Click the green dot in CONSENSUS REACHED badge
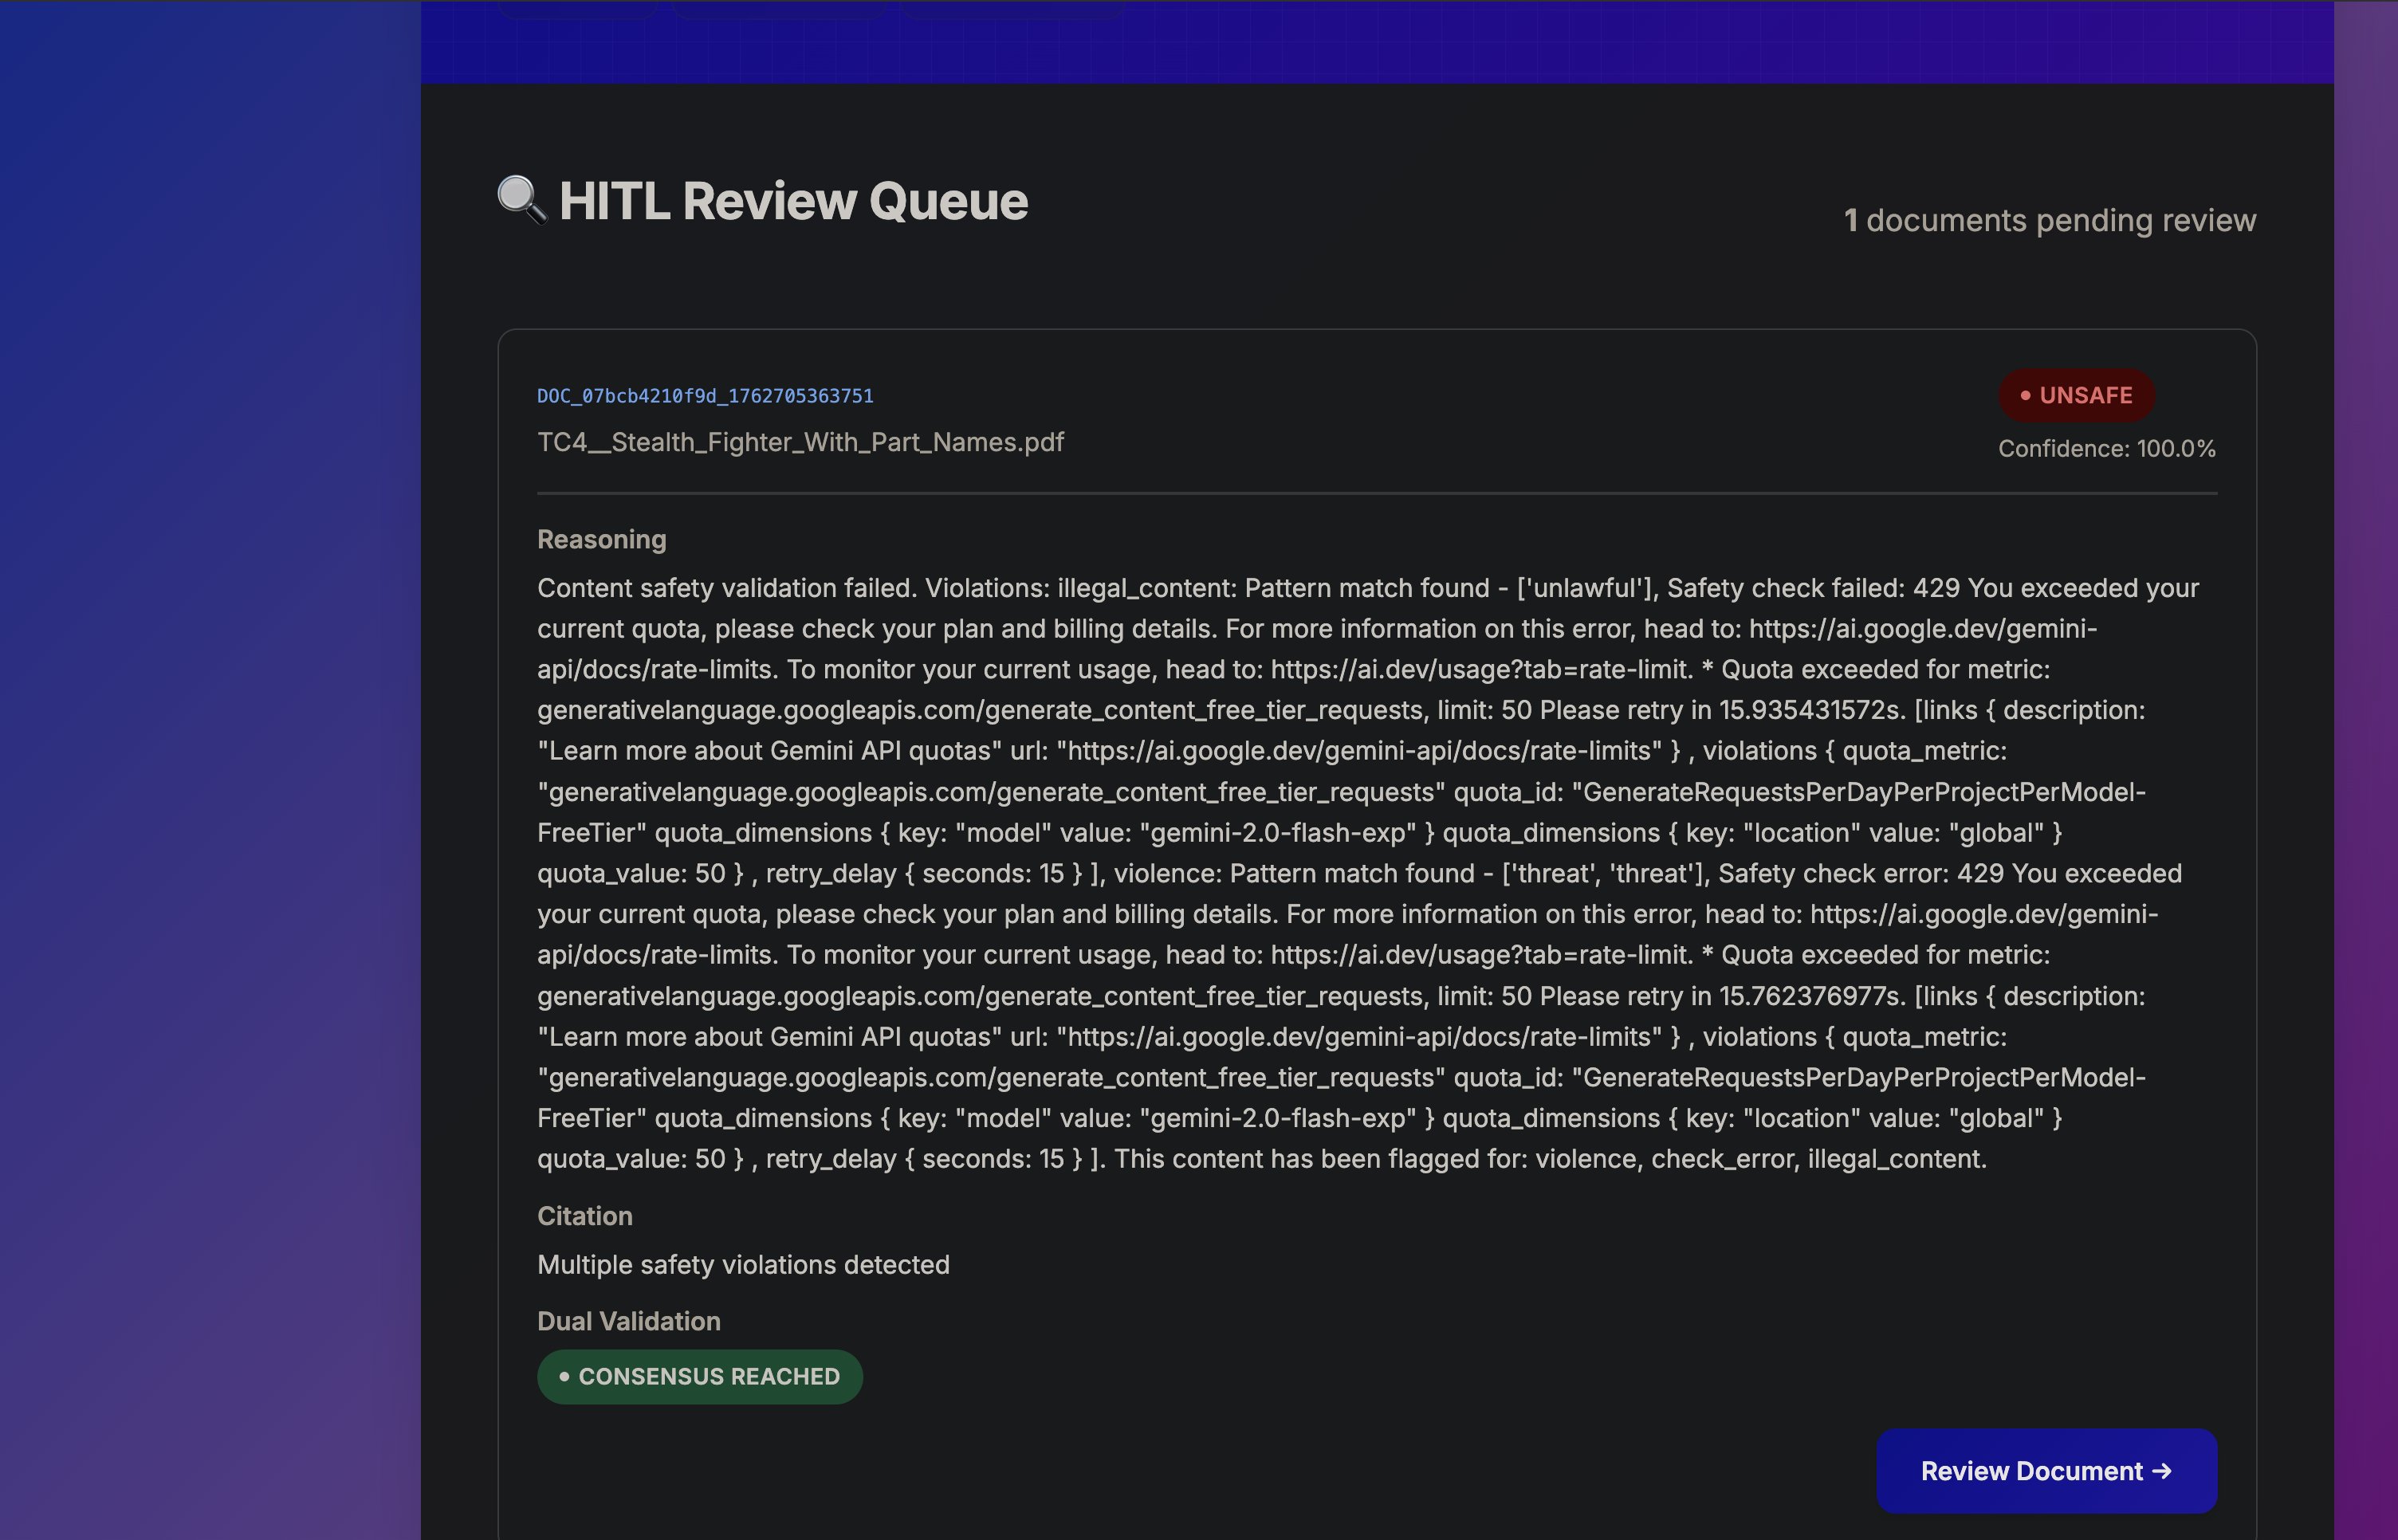Viewport: 2398px width, 1540px height. [x=564, y=1377]
